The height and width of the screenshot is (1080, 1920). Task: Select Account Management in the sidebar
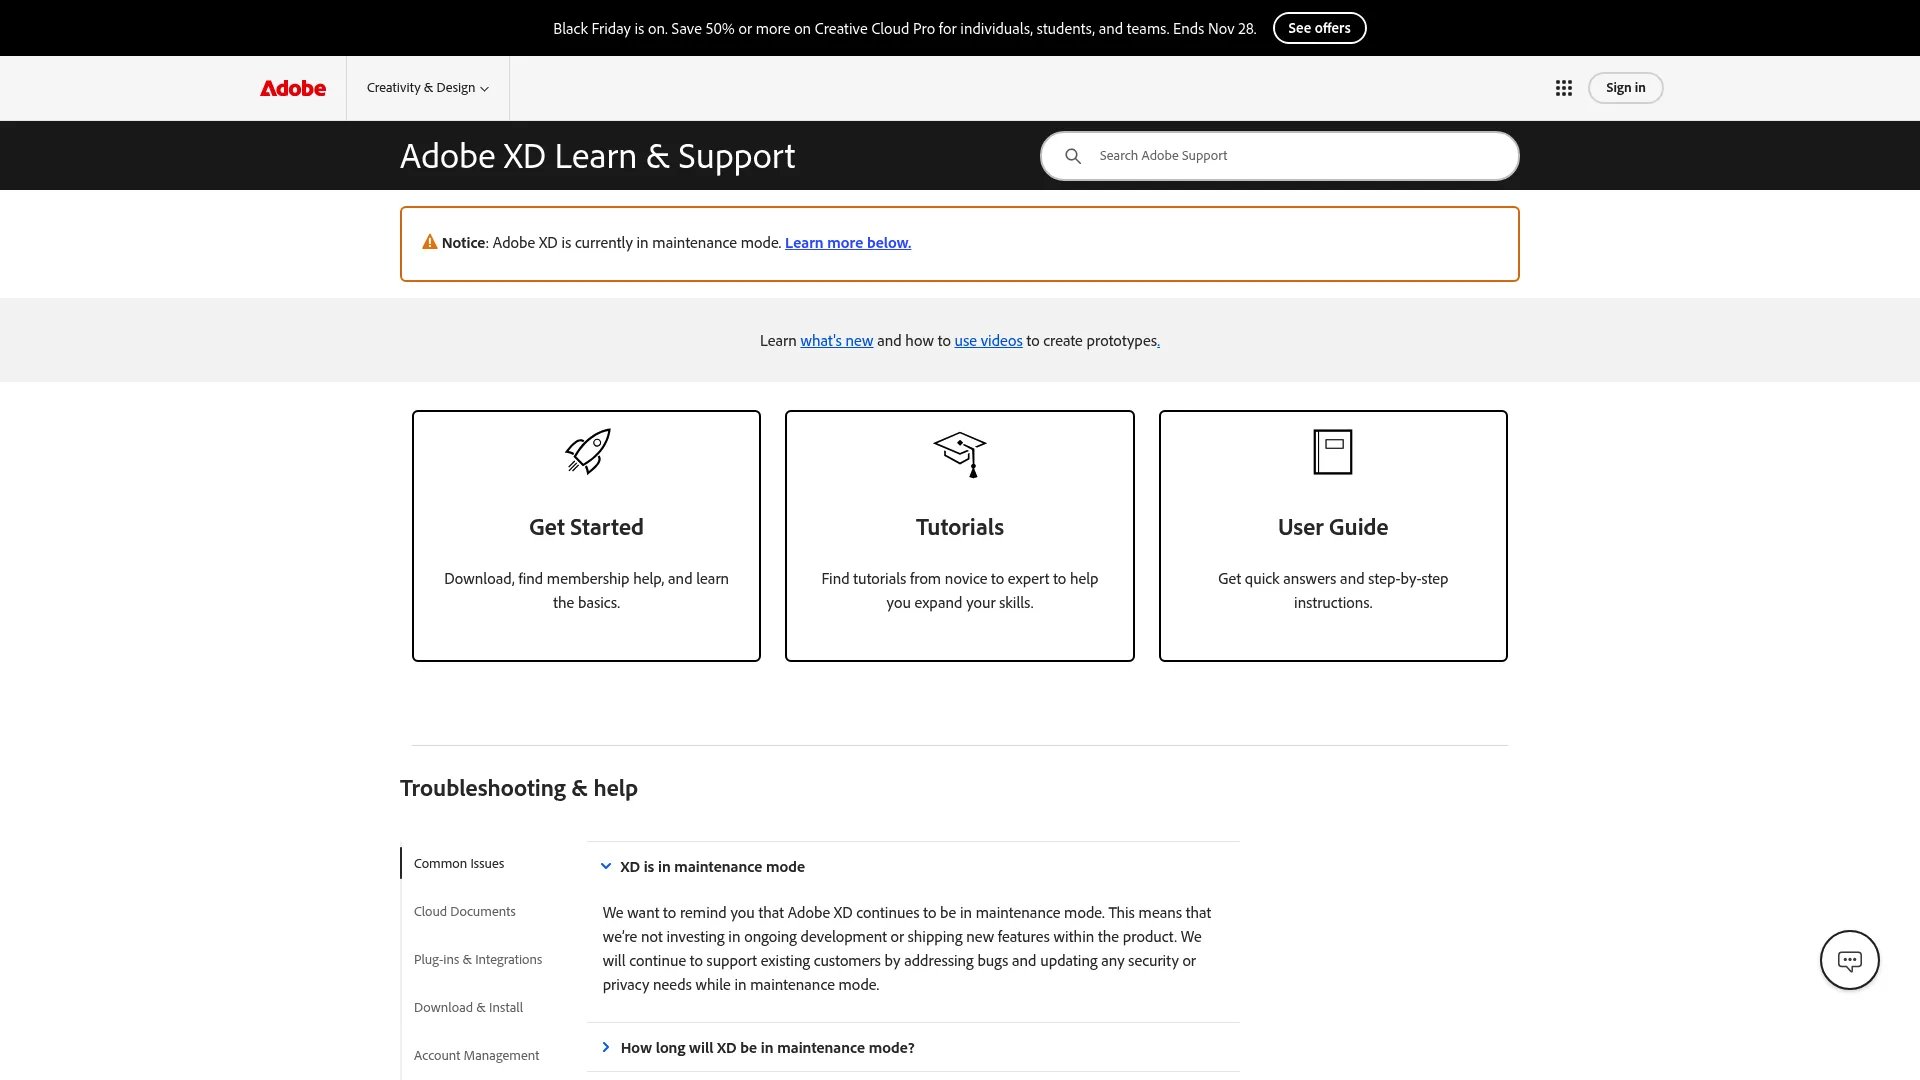(x=476, y=1055)
